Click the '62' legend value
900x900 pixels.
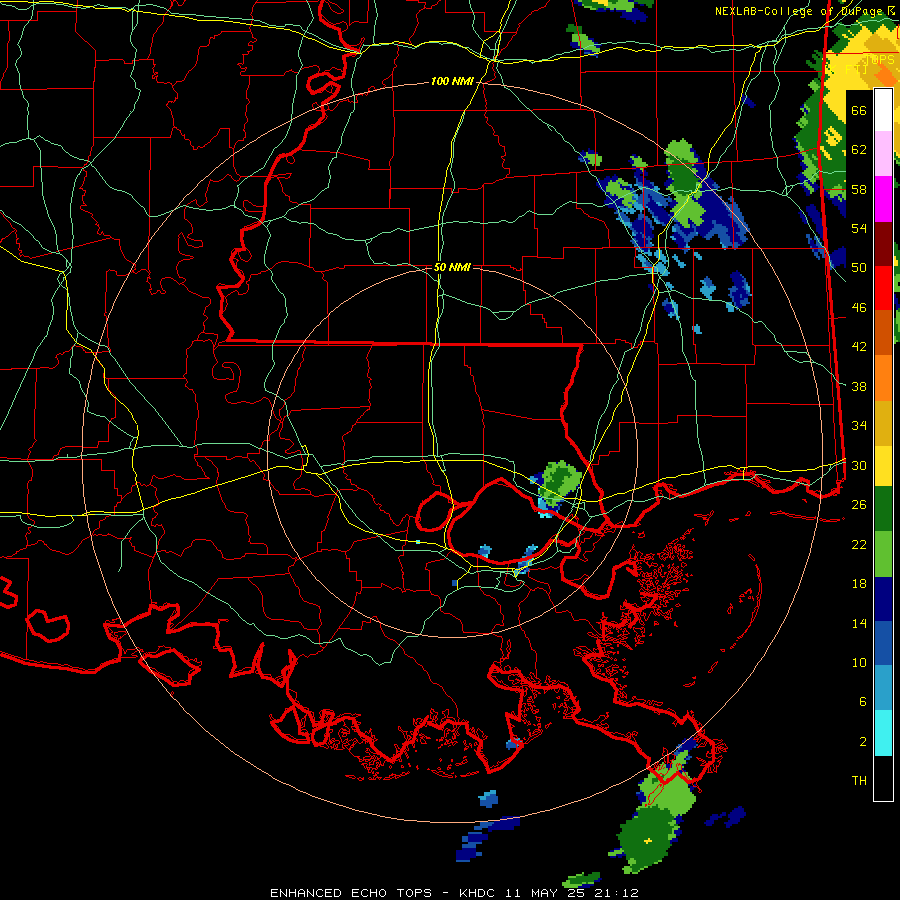859,149
